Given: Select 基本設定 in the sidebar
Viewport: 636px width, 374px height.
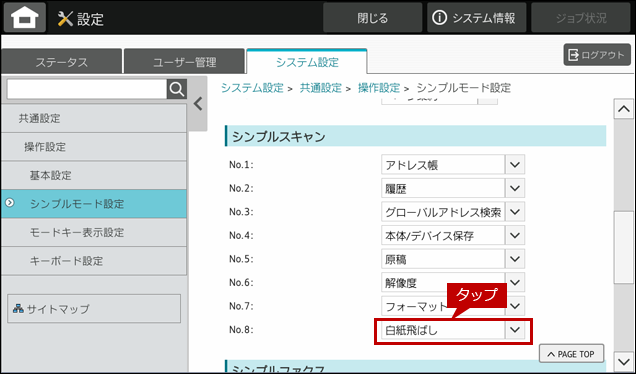Looking at the screenshot, I should click(94, 175).
